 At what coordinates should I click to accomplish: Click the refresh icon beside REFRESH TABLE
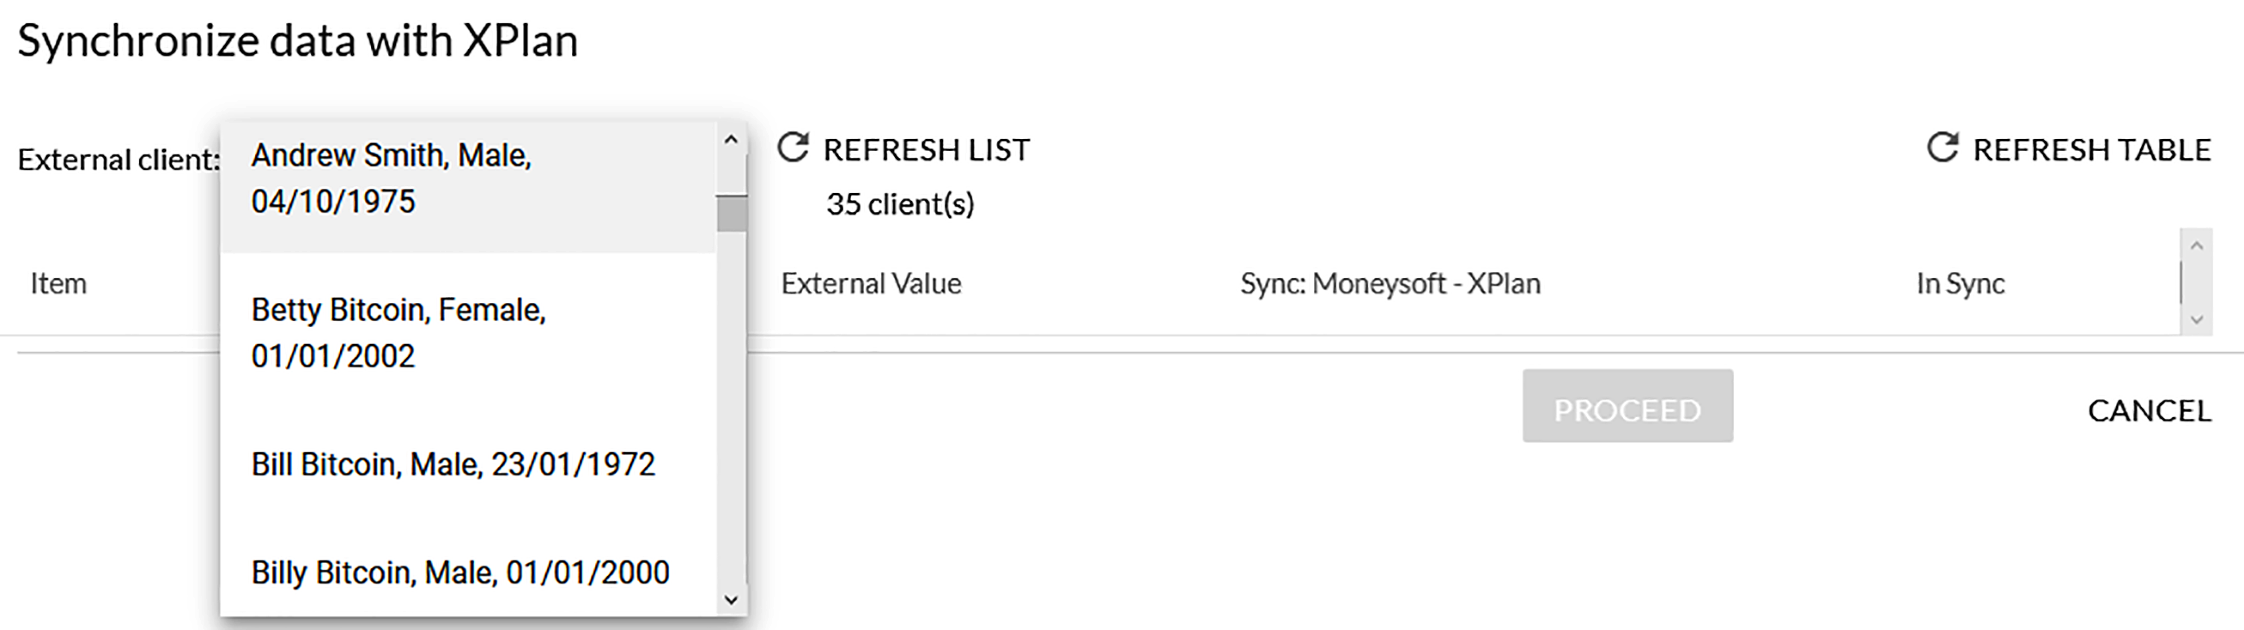pos(1942,148)
